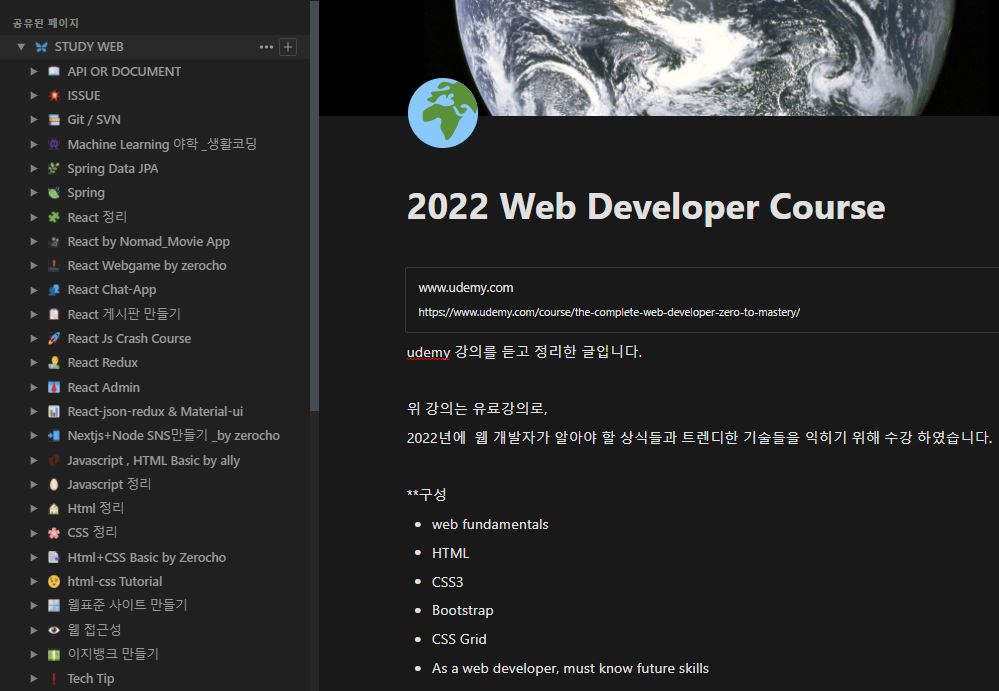Click the clipboard icon of React 게시판 만들기
This screenshot has height=691, width=999.
pyautogui.click(x=54, y=314)
